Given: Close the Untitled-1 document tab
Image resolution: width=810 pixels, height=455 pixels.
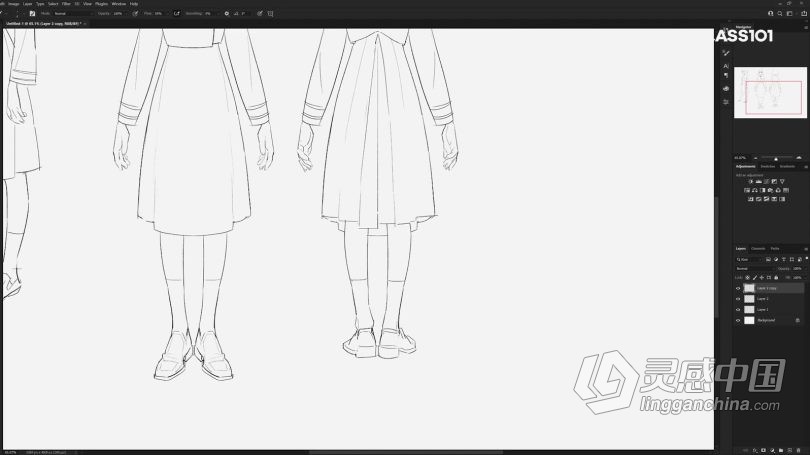Looking at the screenshot, I should point(85,23).
